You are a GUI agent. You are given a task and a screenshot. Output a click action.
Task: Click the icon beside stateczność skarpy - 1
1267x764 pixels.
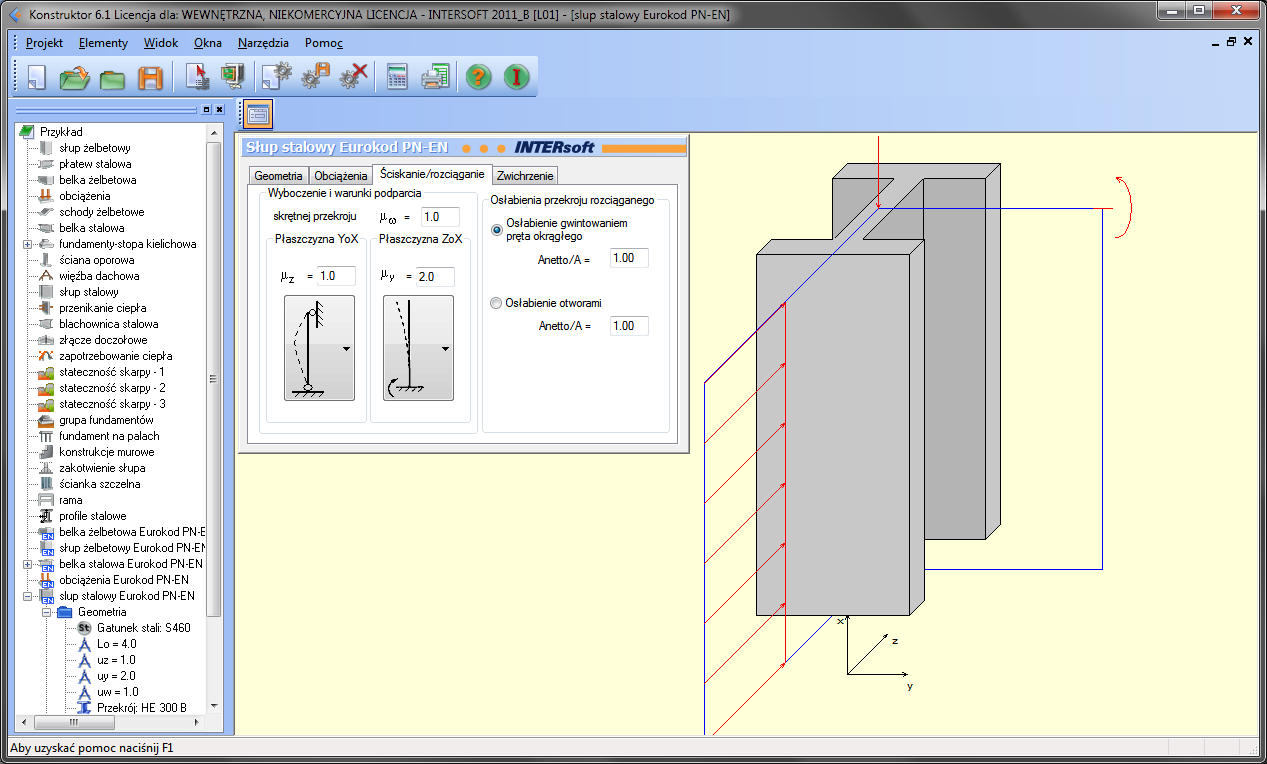tap(45, 372)
